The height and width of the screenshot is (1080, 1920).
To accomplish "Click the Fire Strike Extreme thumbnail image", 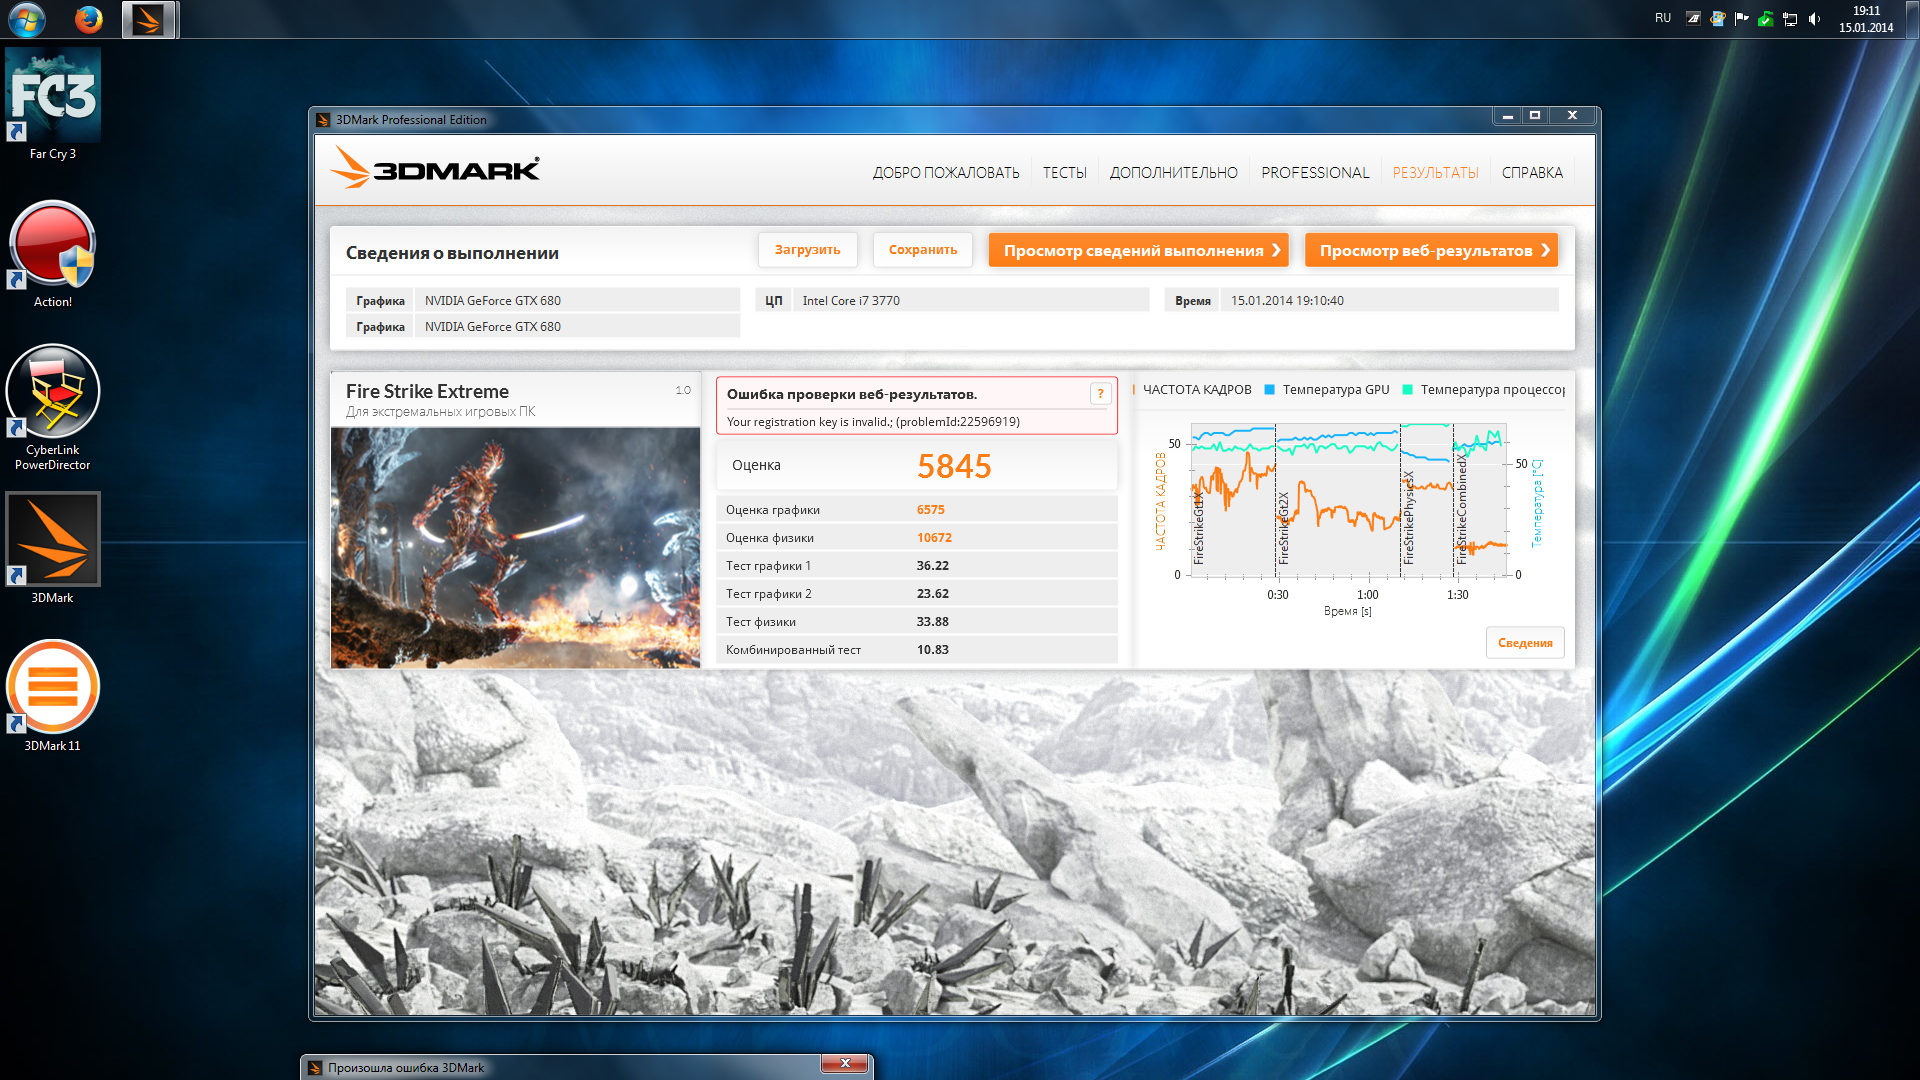I will pos(515,547).
